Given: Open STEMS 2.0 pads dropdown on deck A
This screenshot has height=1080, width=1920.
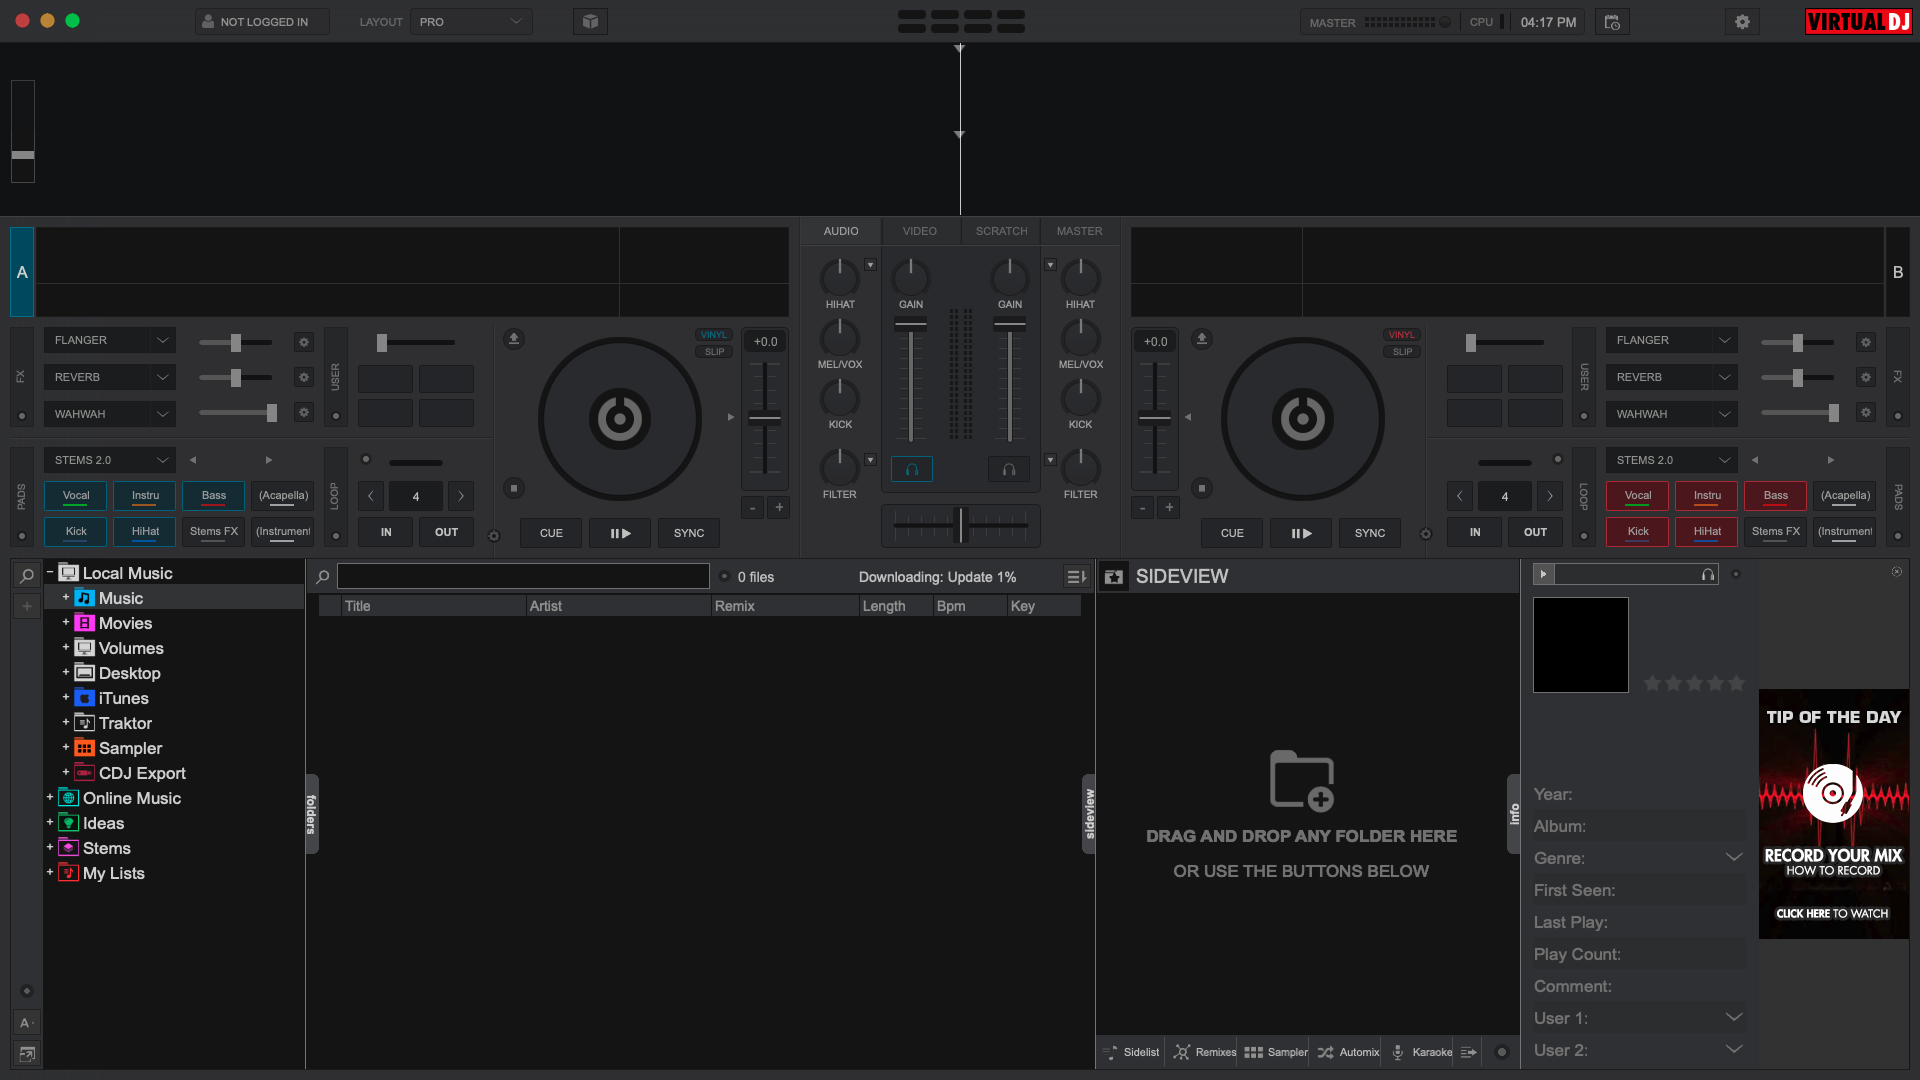Looking at the screenshot, I should (x=109, y=461).
